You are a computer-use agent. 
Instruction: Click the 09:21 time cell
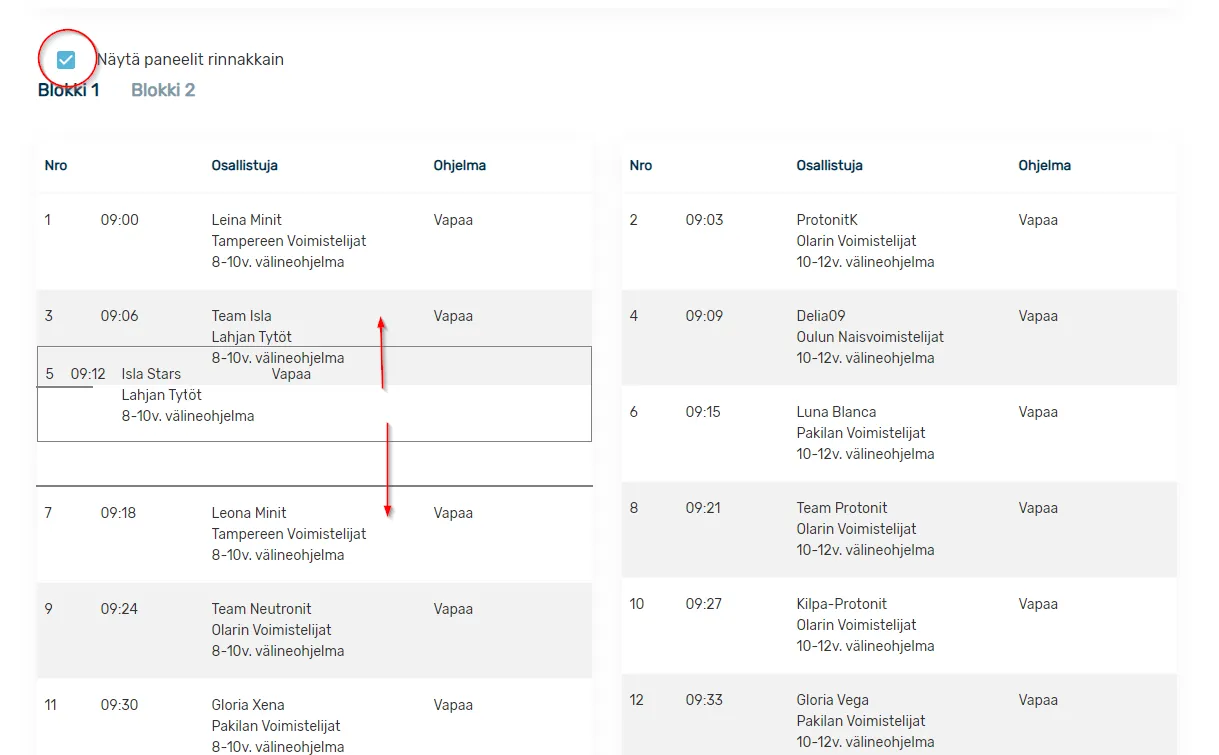703,508
